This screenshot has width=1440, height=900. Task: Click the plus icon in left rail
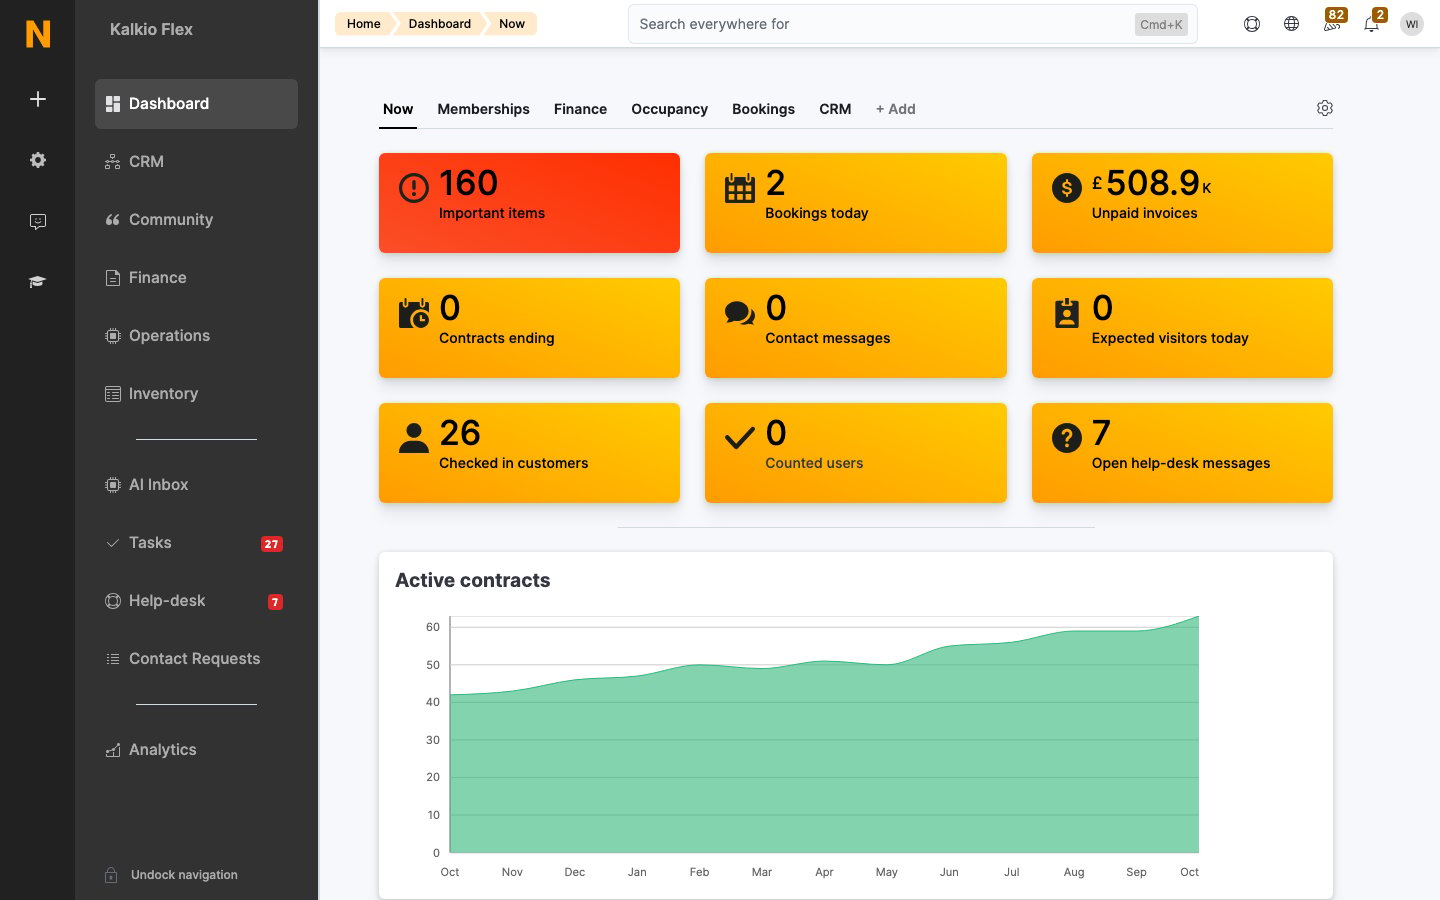[x=38, y=99]
